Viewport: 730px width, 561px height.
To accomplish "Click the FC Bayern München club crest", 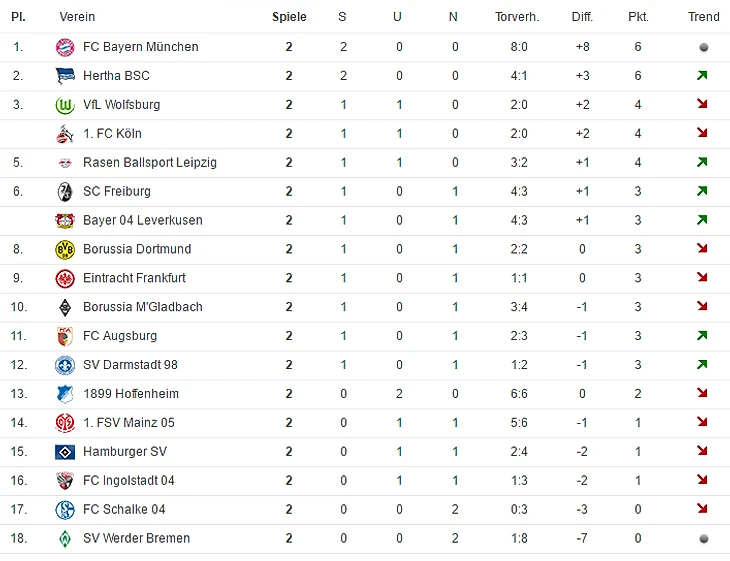I will [65, 47].
